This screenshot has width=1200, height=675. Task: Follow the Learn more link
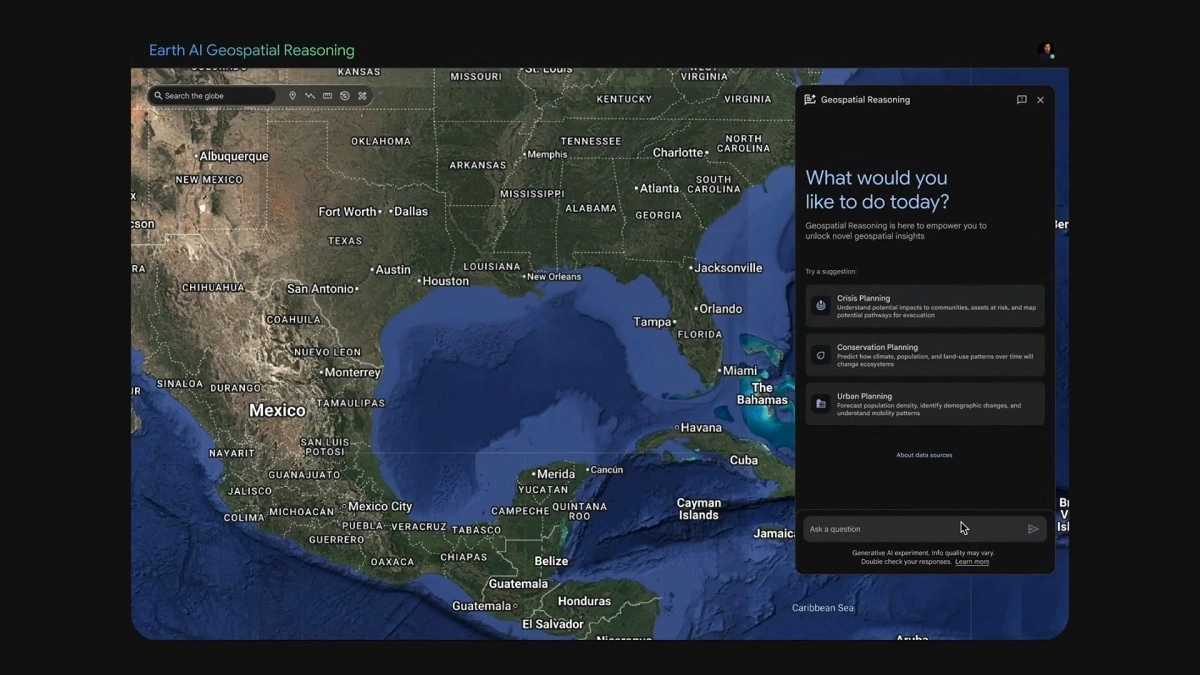click(x=971, y=562)
